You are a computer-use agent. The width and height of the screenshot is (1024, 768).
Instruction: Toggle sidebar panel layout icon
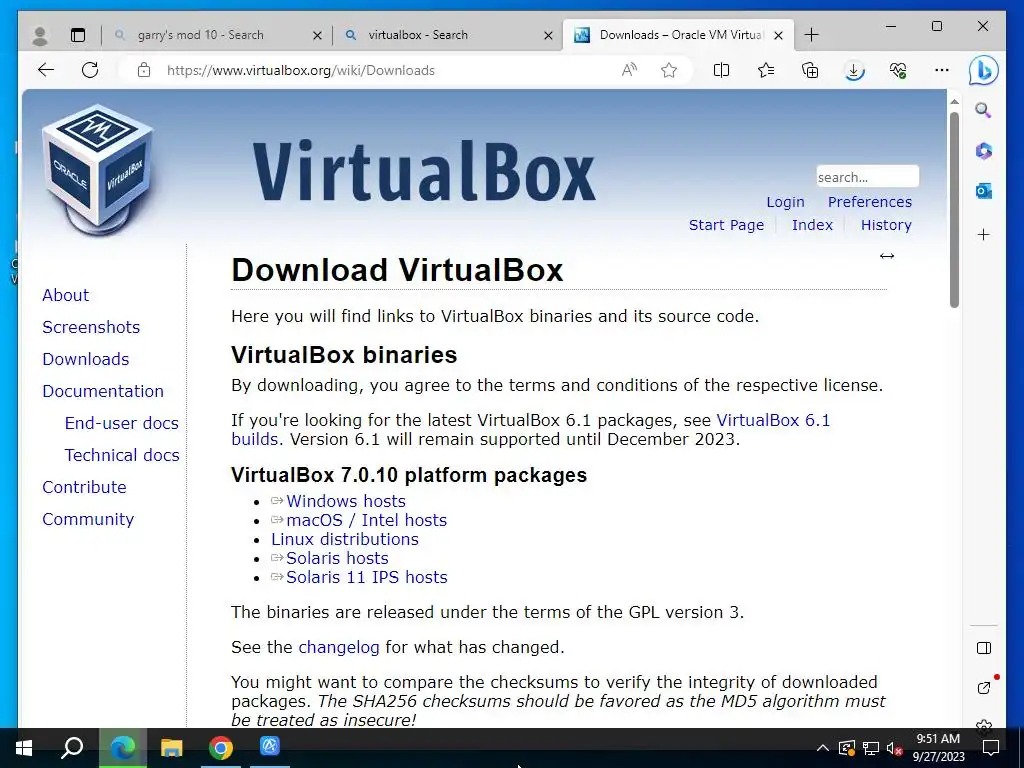coord(984,648)
